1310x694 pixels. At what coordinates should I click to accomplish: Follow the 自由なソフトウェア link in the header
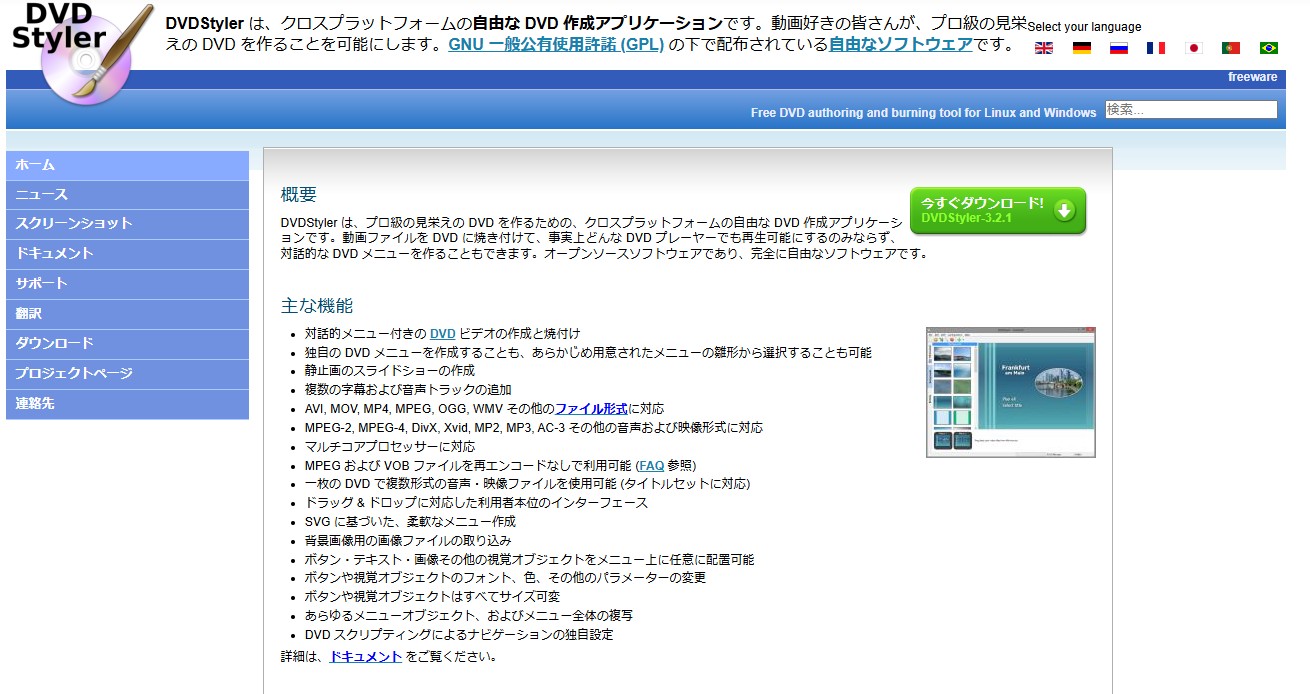901,45
